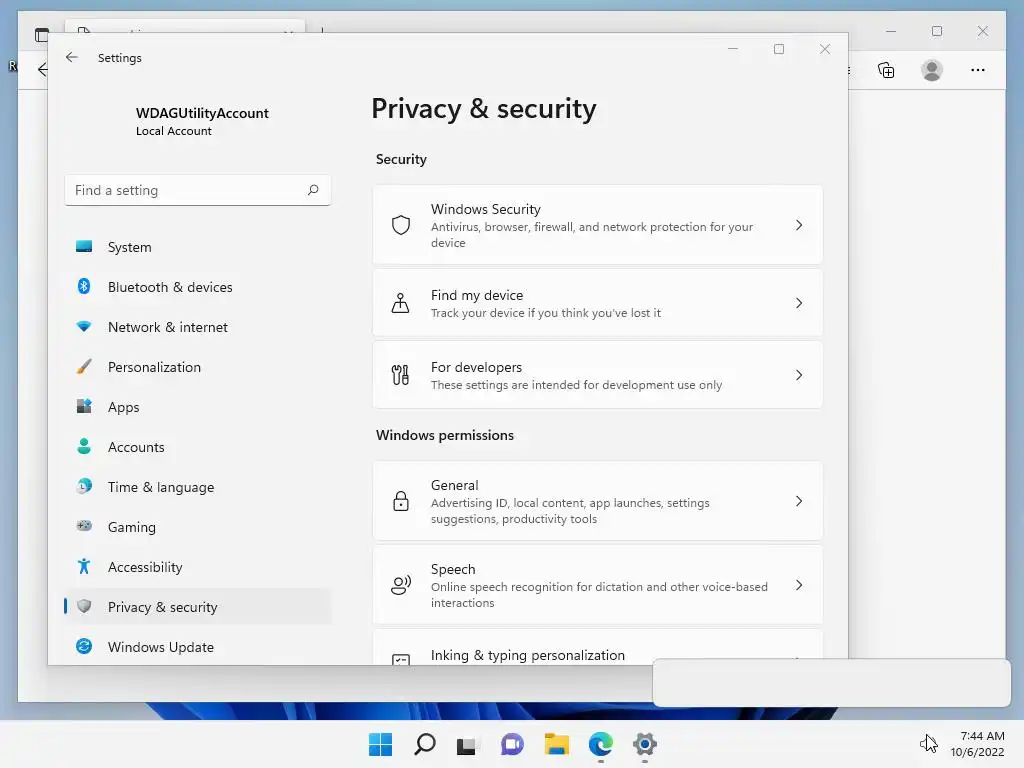The width and height of the screenshot is (1024, 768).
Task: Open the Windows Security card
Action: point(598,225)
